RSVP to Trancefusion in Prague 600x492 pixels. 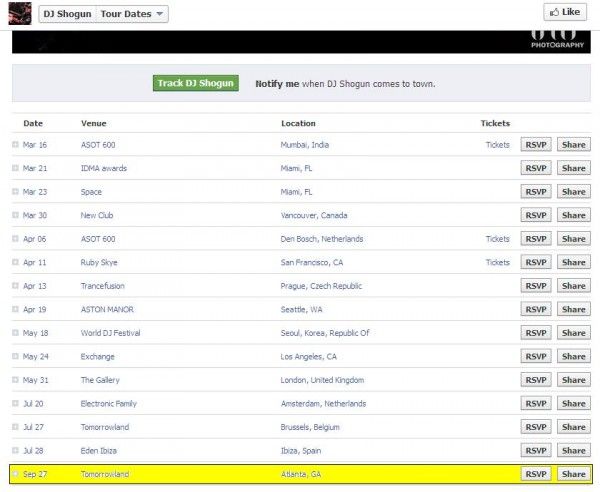(x=536, y=286)
